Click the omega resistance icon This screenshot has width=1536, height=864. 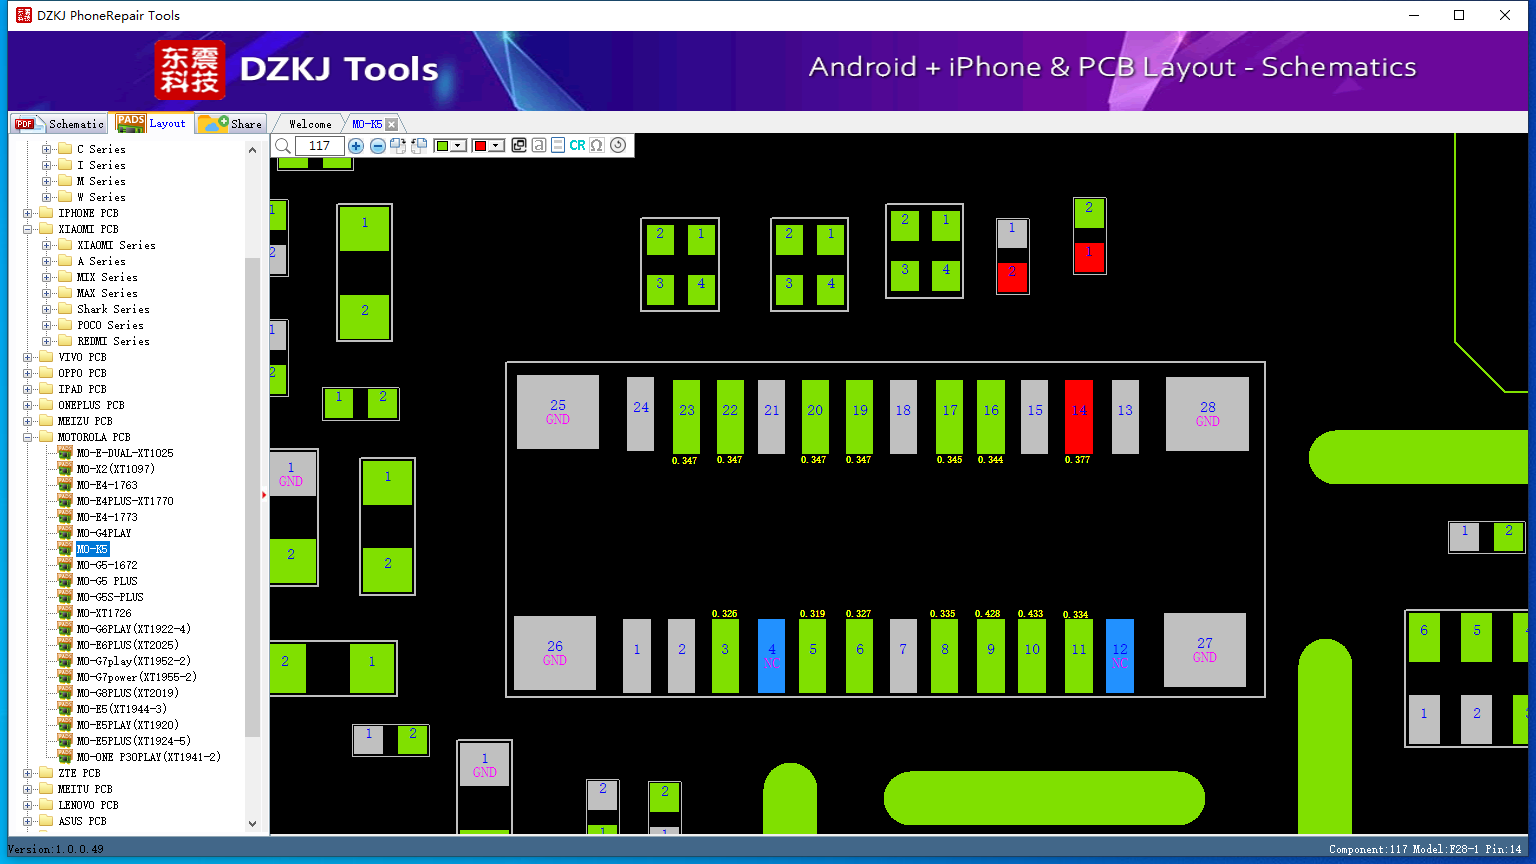pyautogui.click(x=597, y=146)
